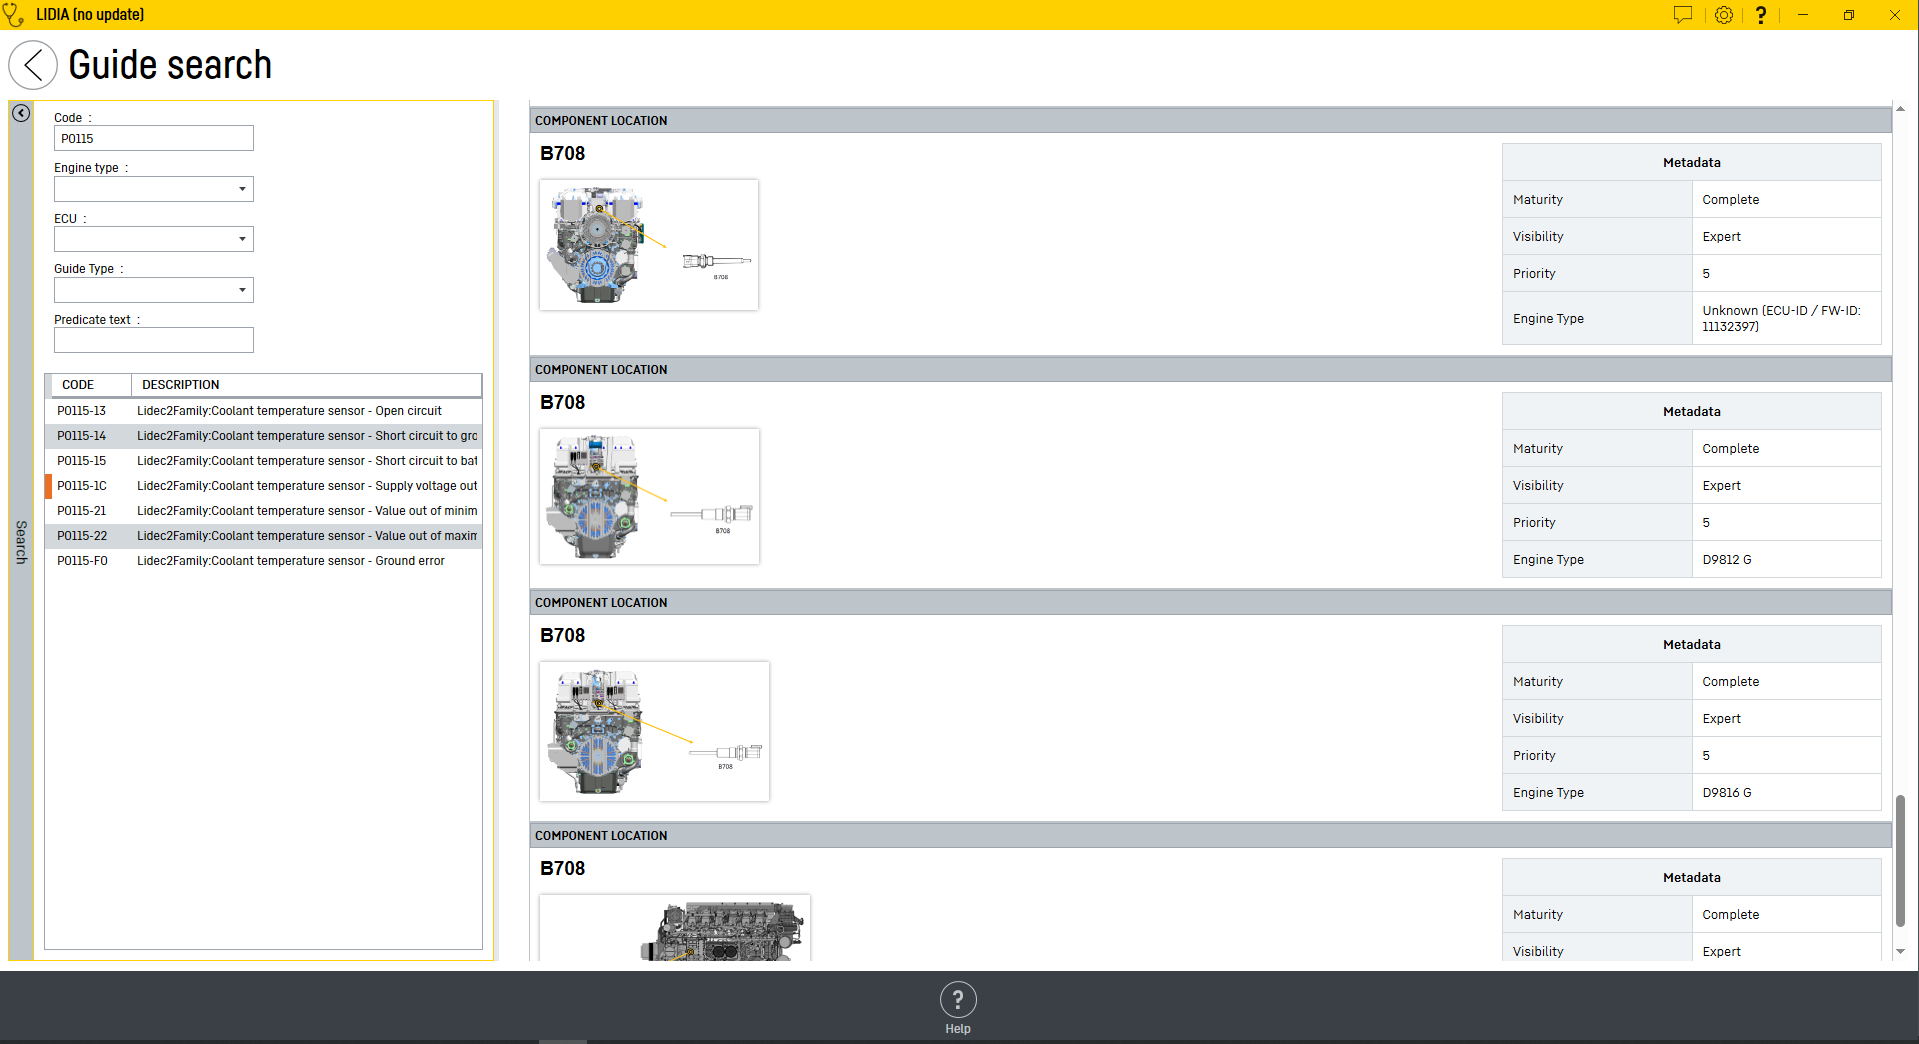Open the B708 thumbnail for D9812 G engine

649,496
